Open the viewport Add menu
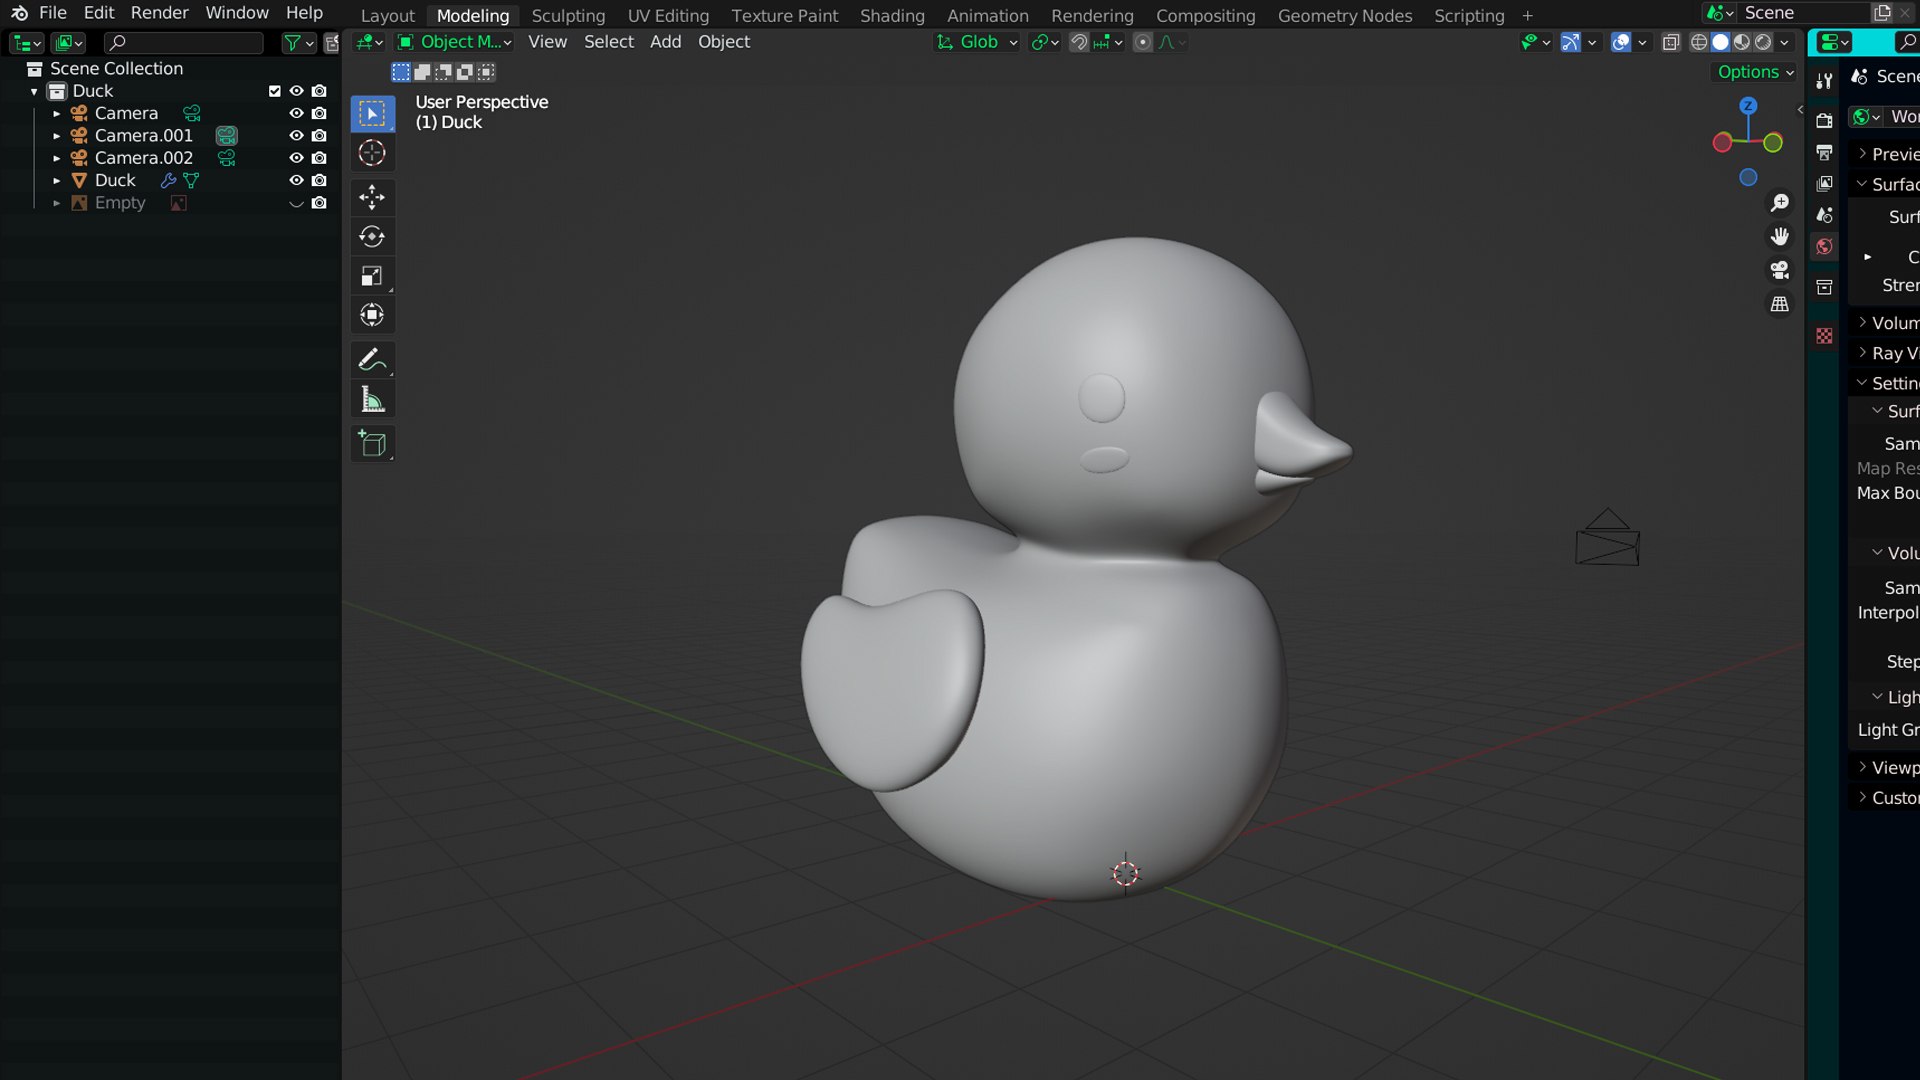Screen dimensions: 1920x1080 (x=665, y=42)
